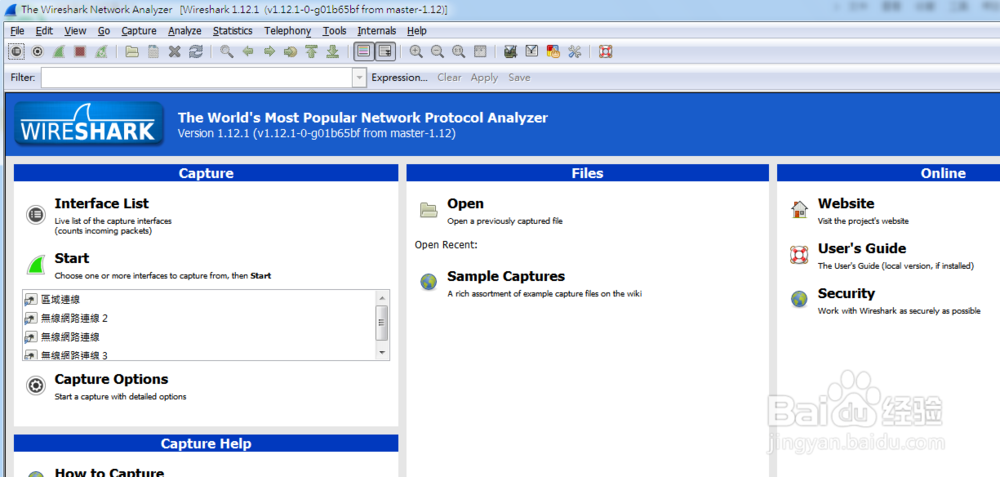Visit the project Website link
The width and height of the screenshot is (1000, 477).
tap(846, 203)
